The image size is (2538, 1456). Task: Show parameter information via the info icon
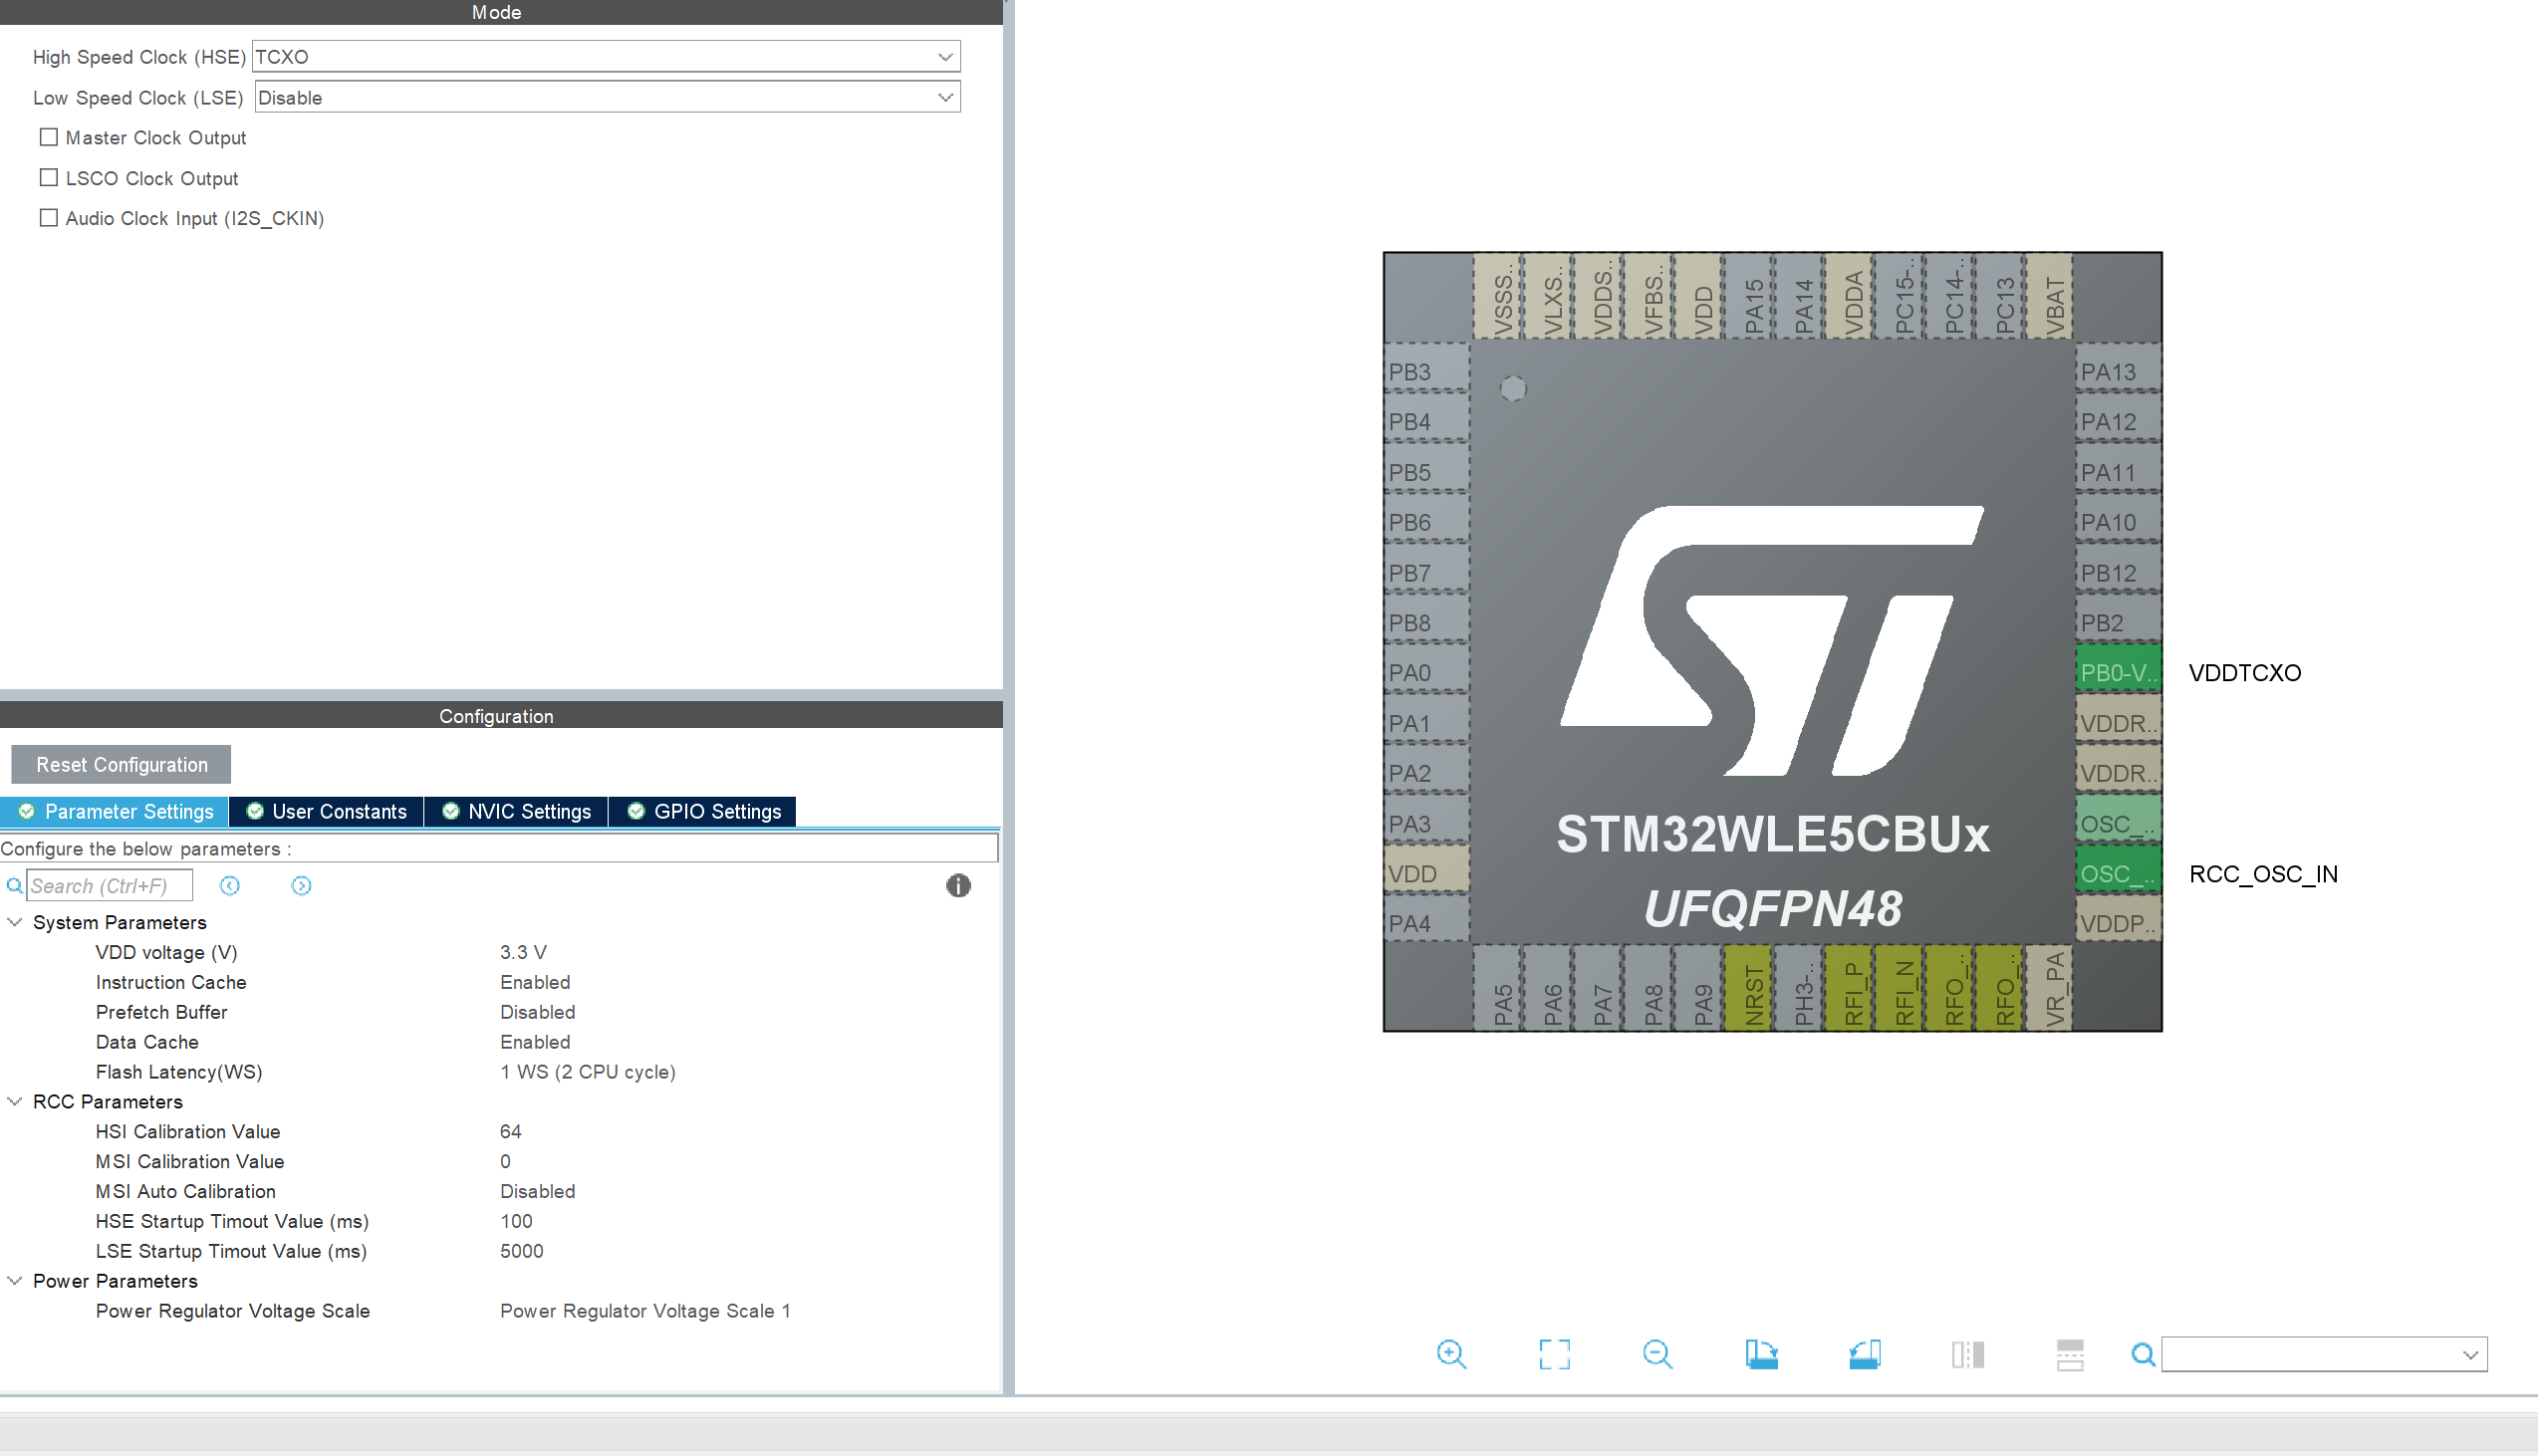(x=957, y=886)
